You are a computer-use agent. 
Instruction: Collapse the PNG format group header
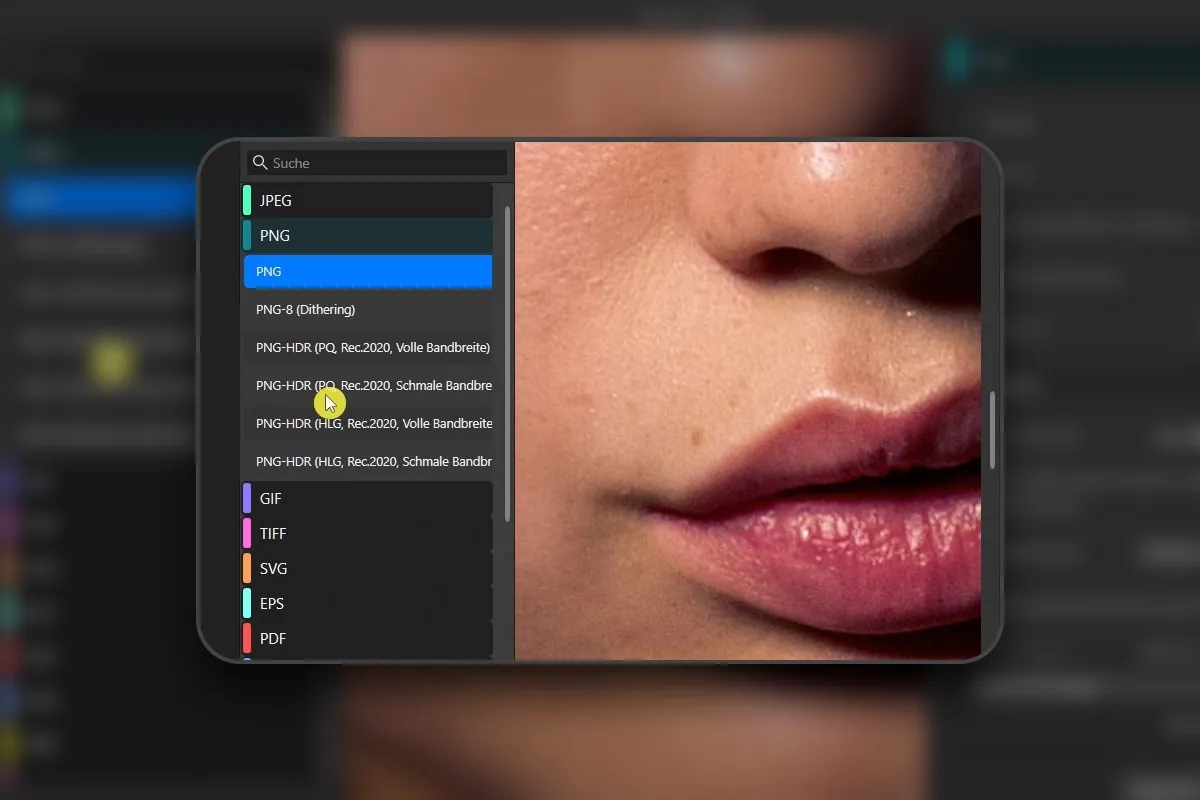368,236
